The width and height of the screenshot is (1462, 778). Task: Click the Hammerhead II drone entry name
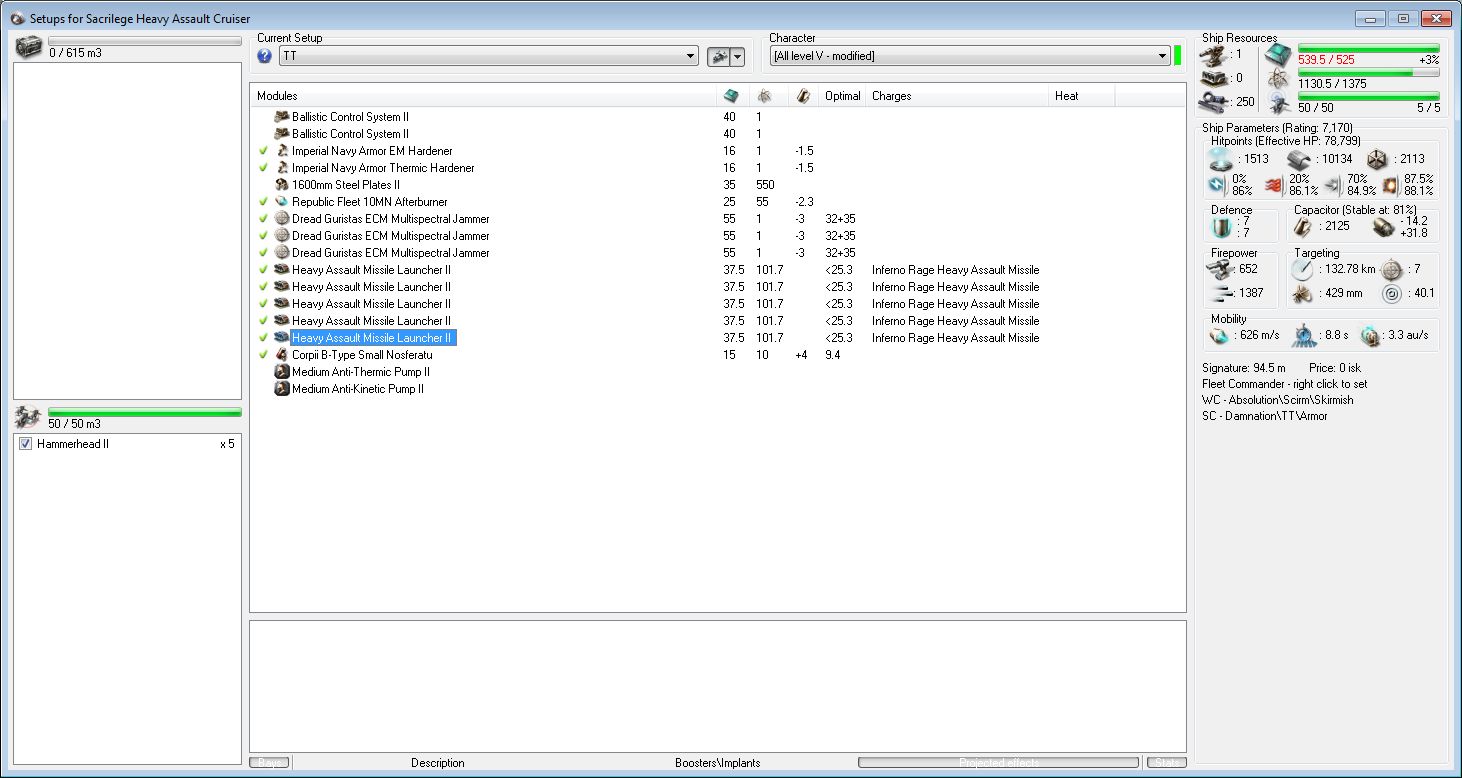click(73, 444)
